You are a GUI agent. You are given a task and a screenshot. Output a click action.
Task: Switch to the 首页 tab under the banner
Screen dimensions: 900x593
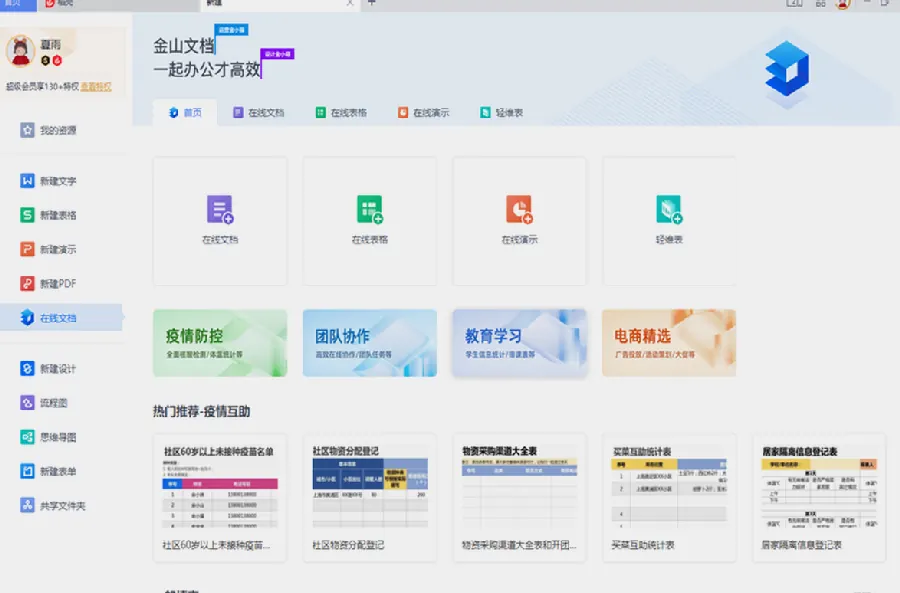(x=185, y=113)
